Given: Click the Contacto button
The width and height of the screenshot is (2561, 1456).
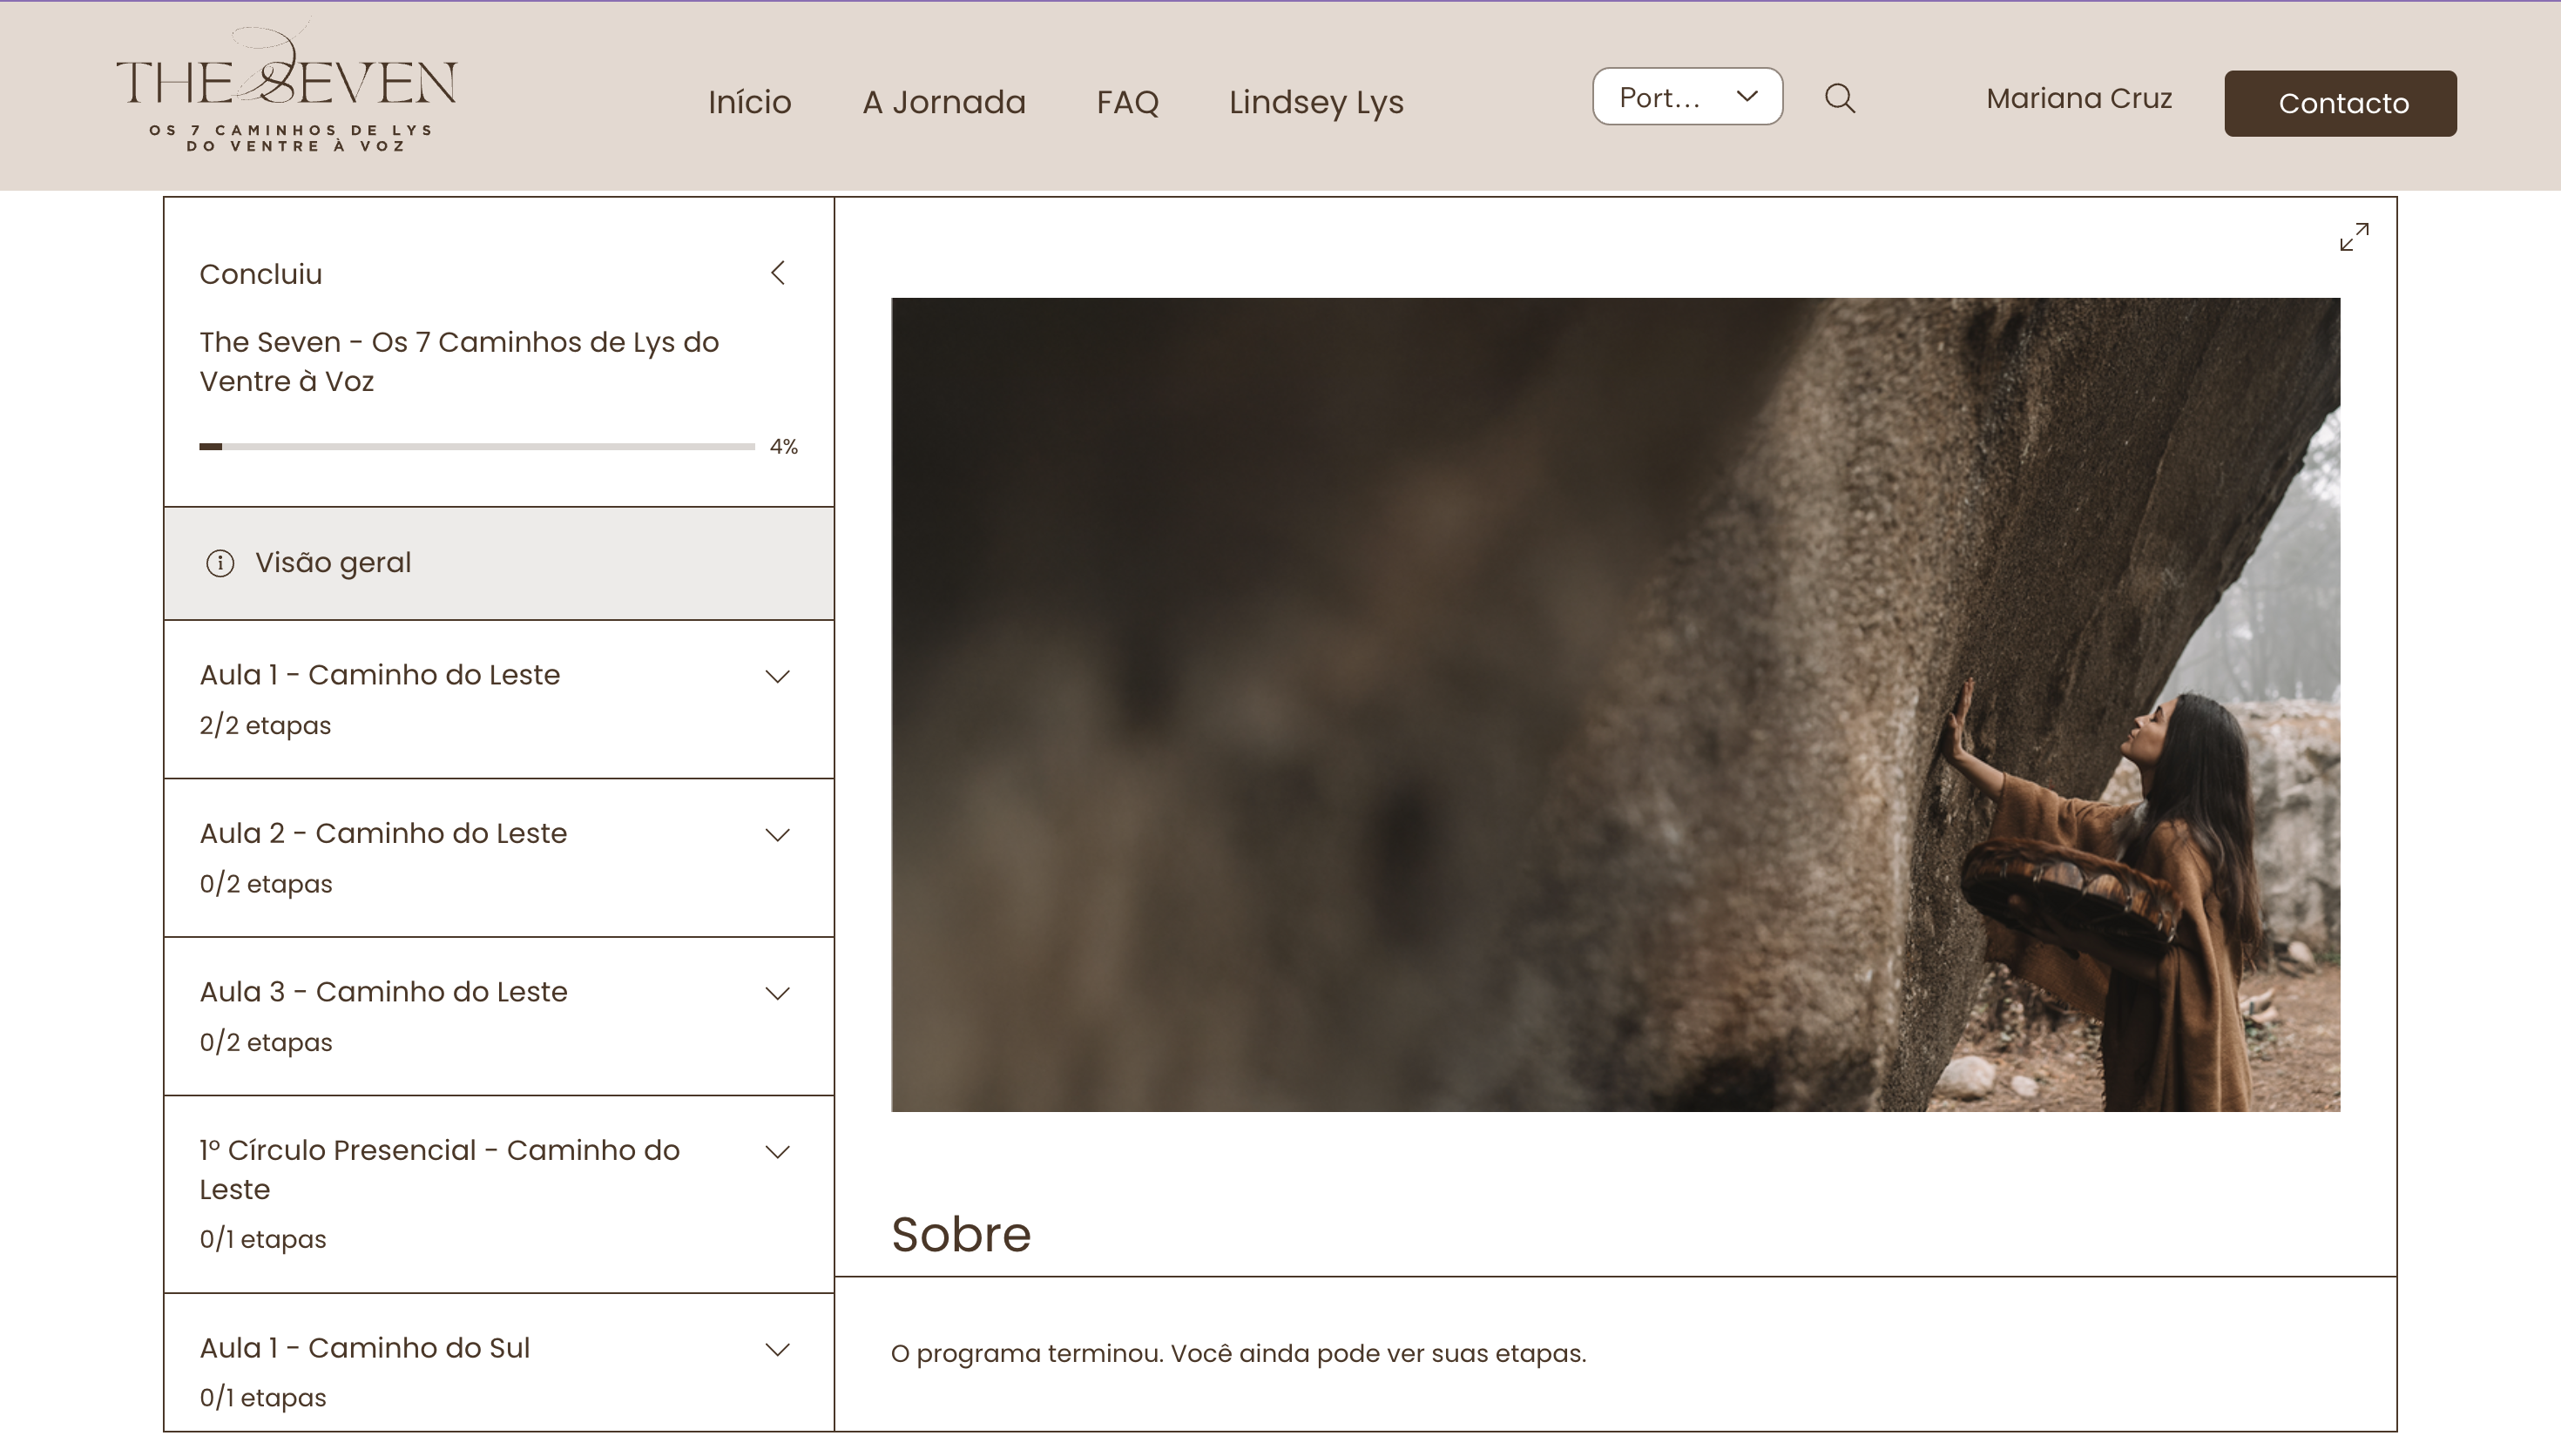Looking at the screenshot, I should (2340, 103).
